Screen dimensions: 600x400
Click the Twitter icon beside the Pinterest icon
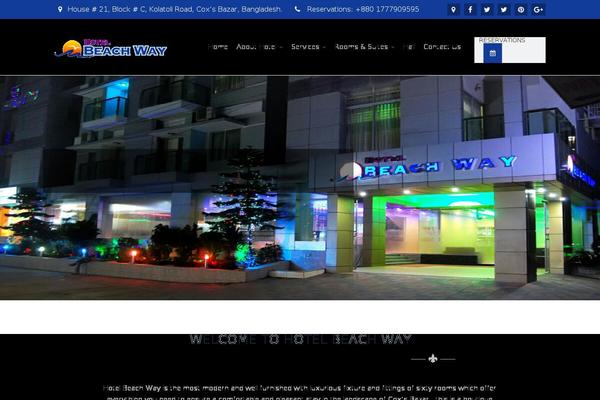[504, 10]
